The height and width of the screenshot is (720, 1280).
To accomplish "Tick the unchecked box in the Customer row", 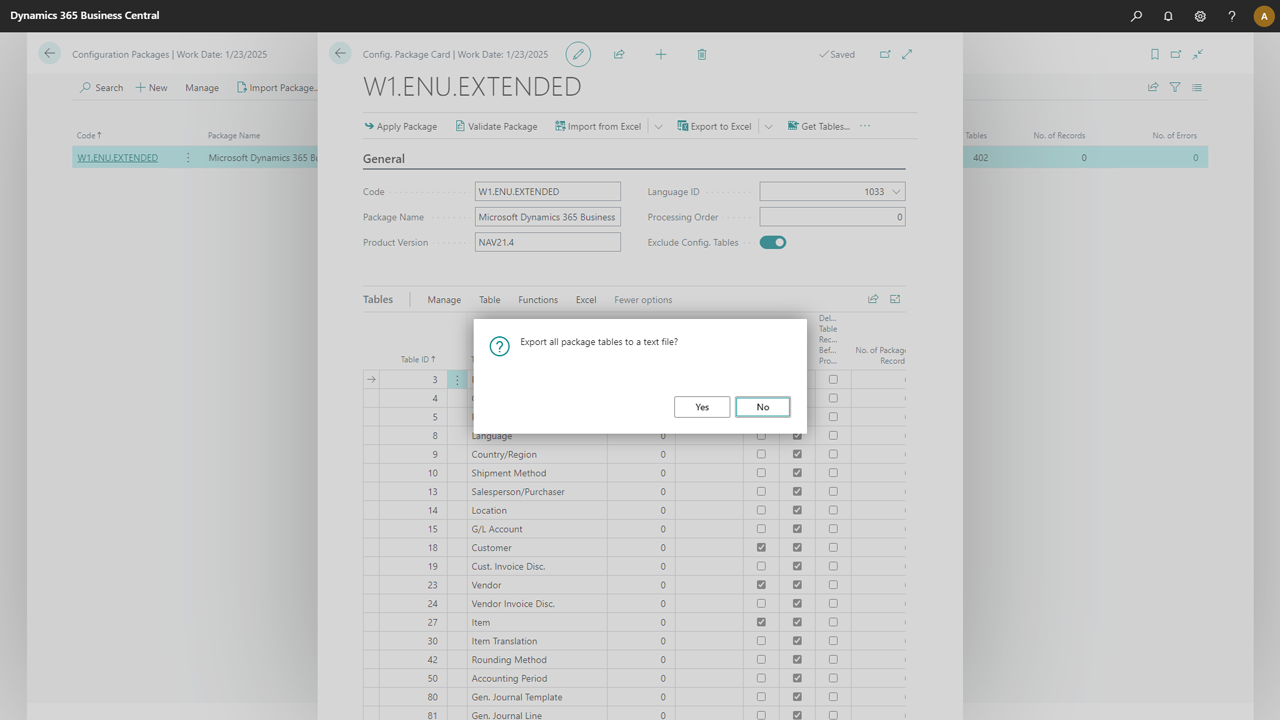I will 833,548.
